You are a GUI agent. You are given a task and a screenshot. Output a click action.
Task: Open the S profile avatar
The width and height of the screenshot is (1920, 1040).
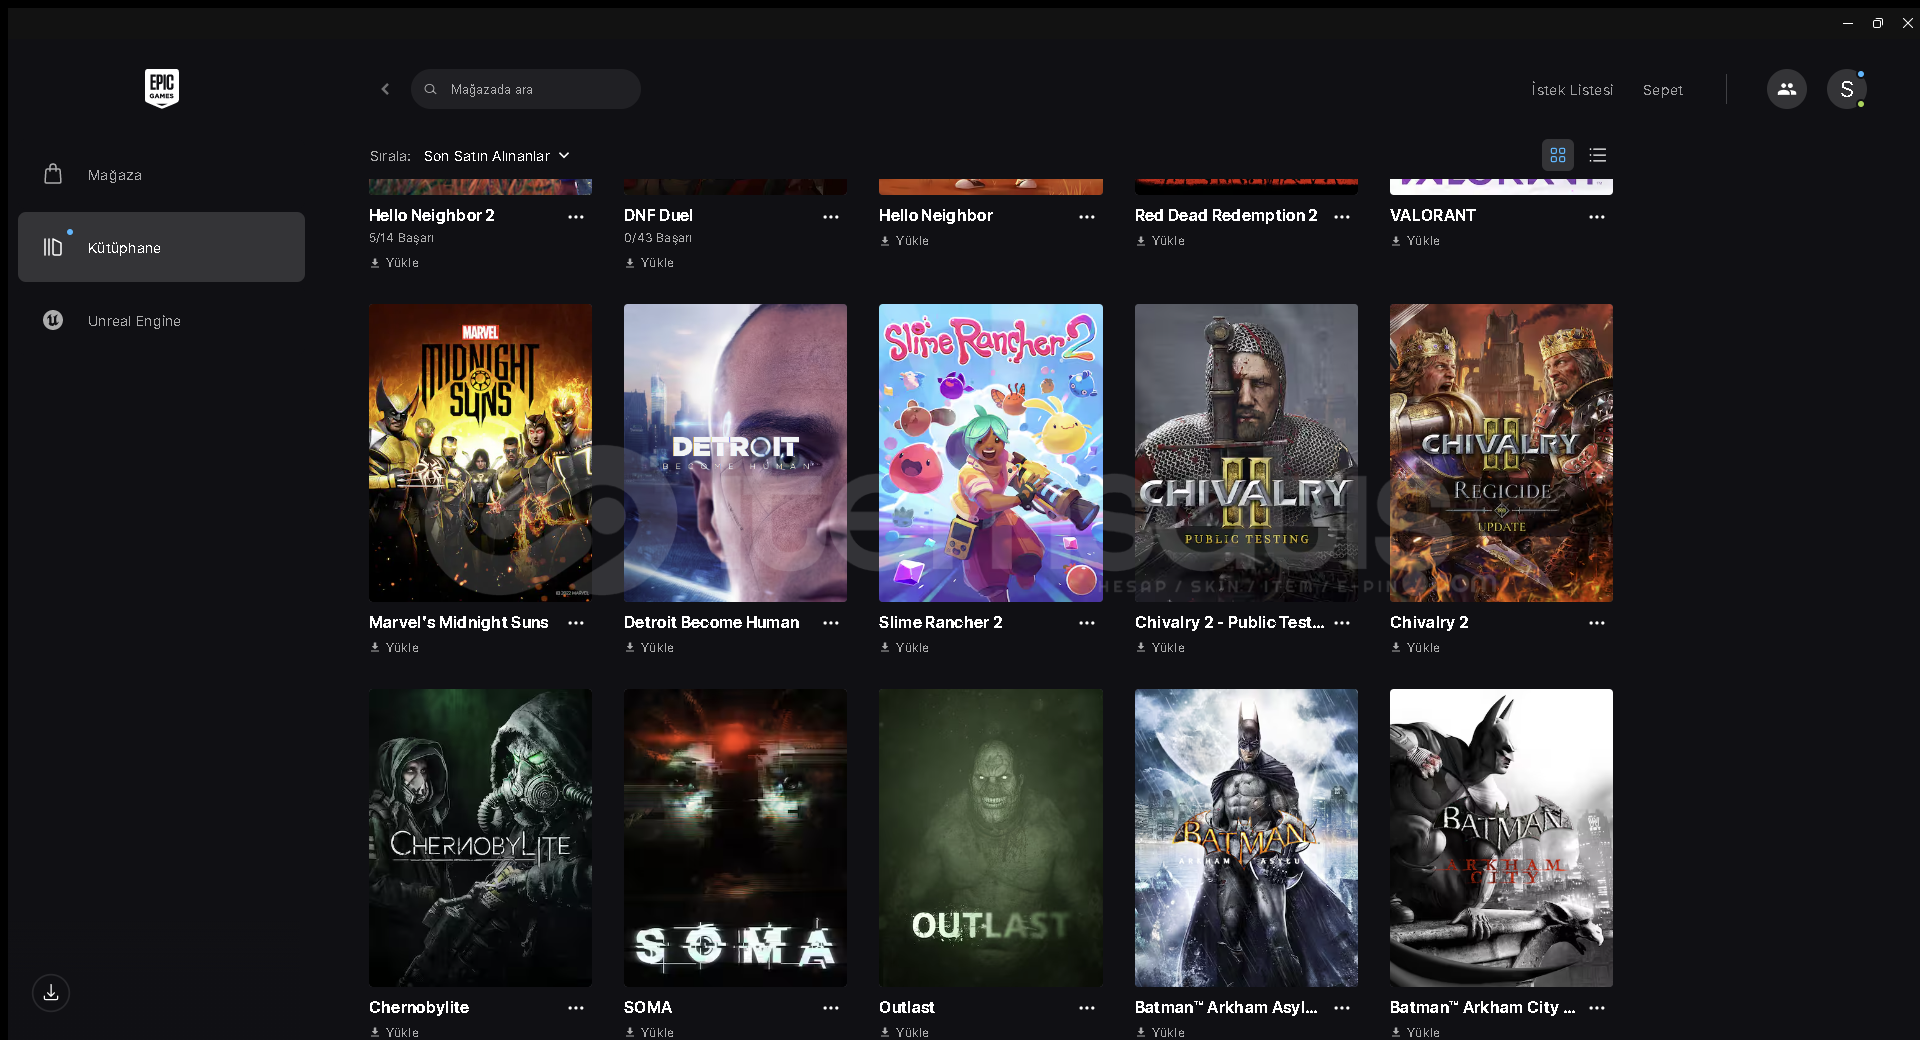pyautogui.click(x=1846, y=89)
